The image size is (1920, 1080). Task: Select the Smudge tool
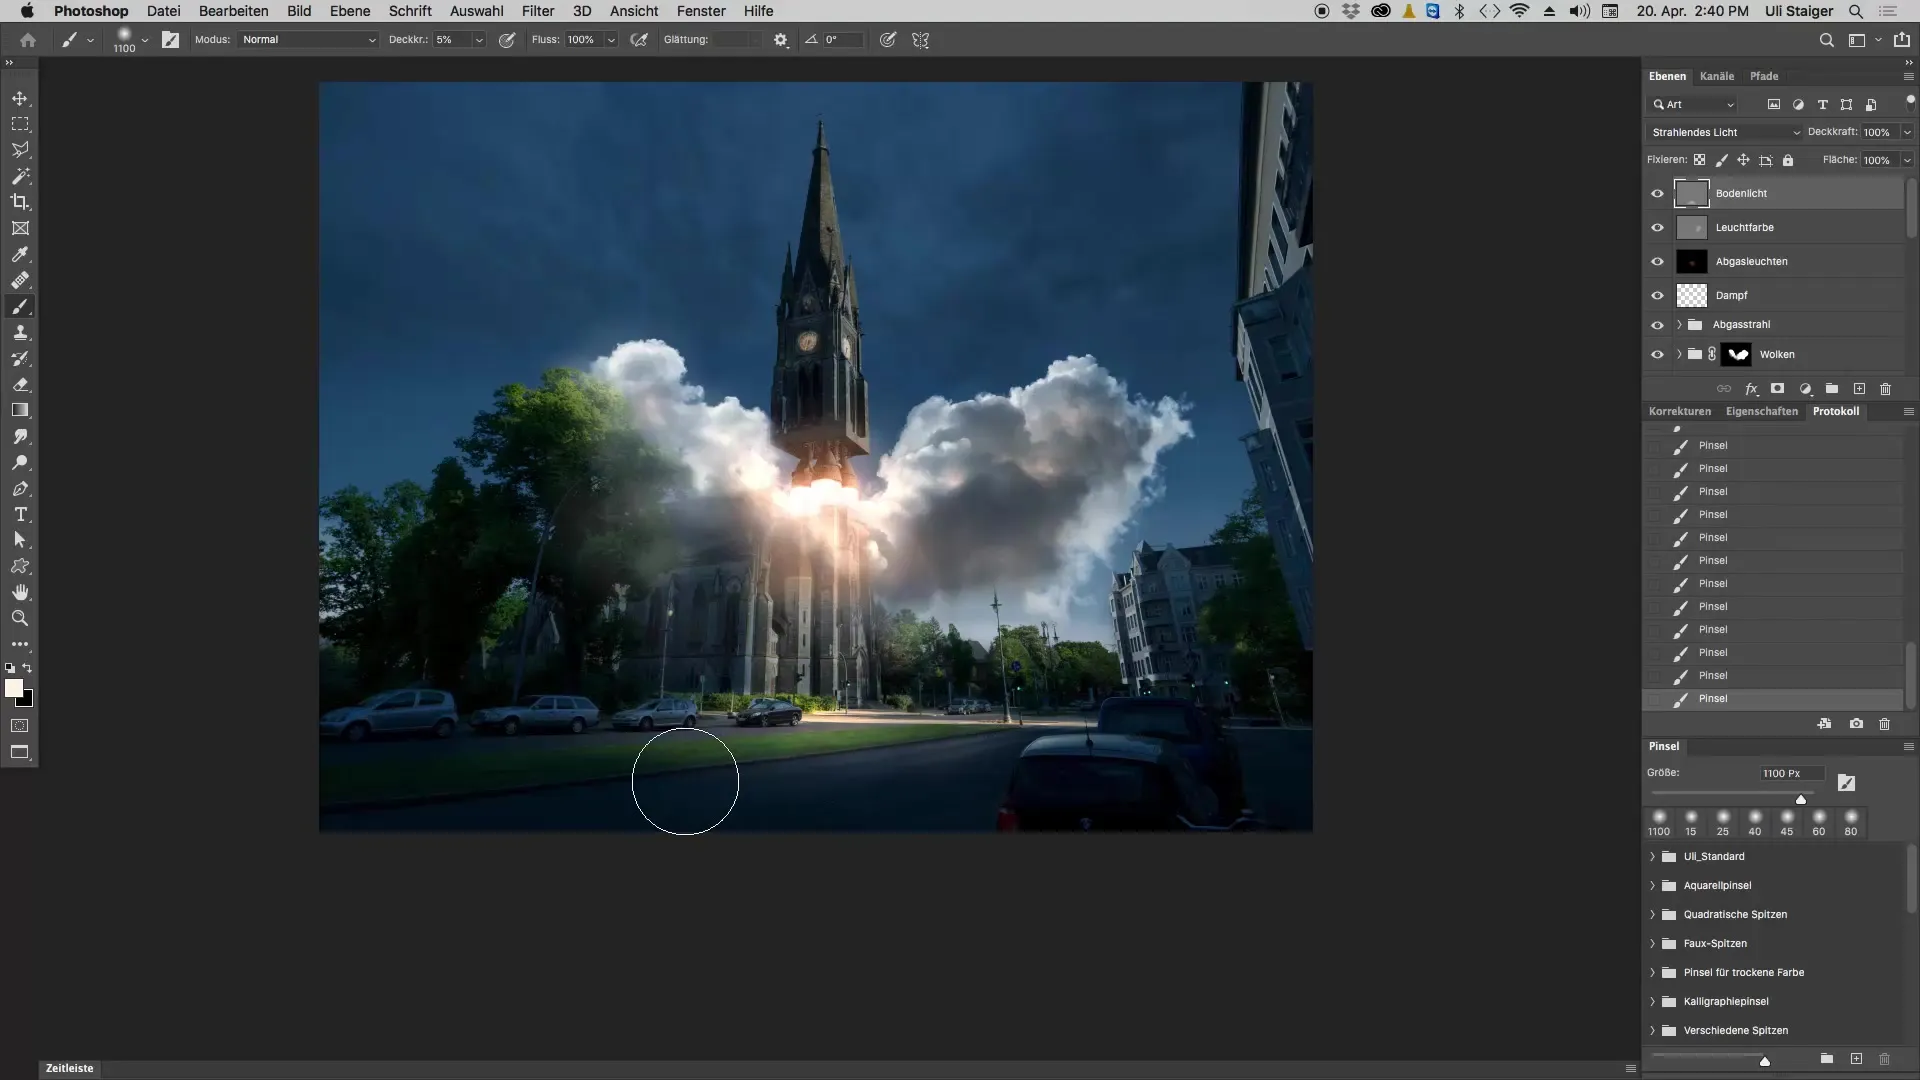(x=20, y=436)
